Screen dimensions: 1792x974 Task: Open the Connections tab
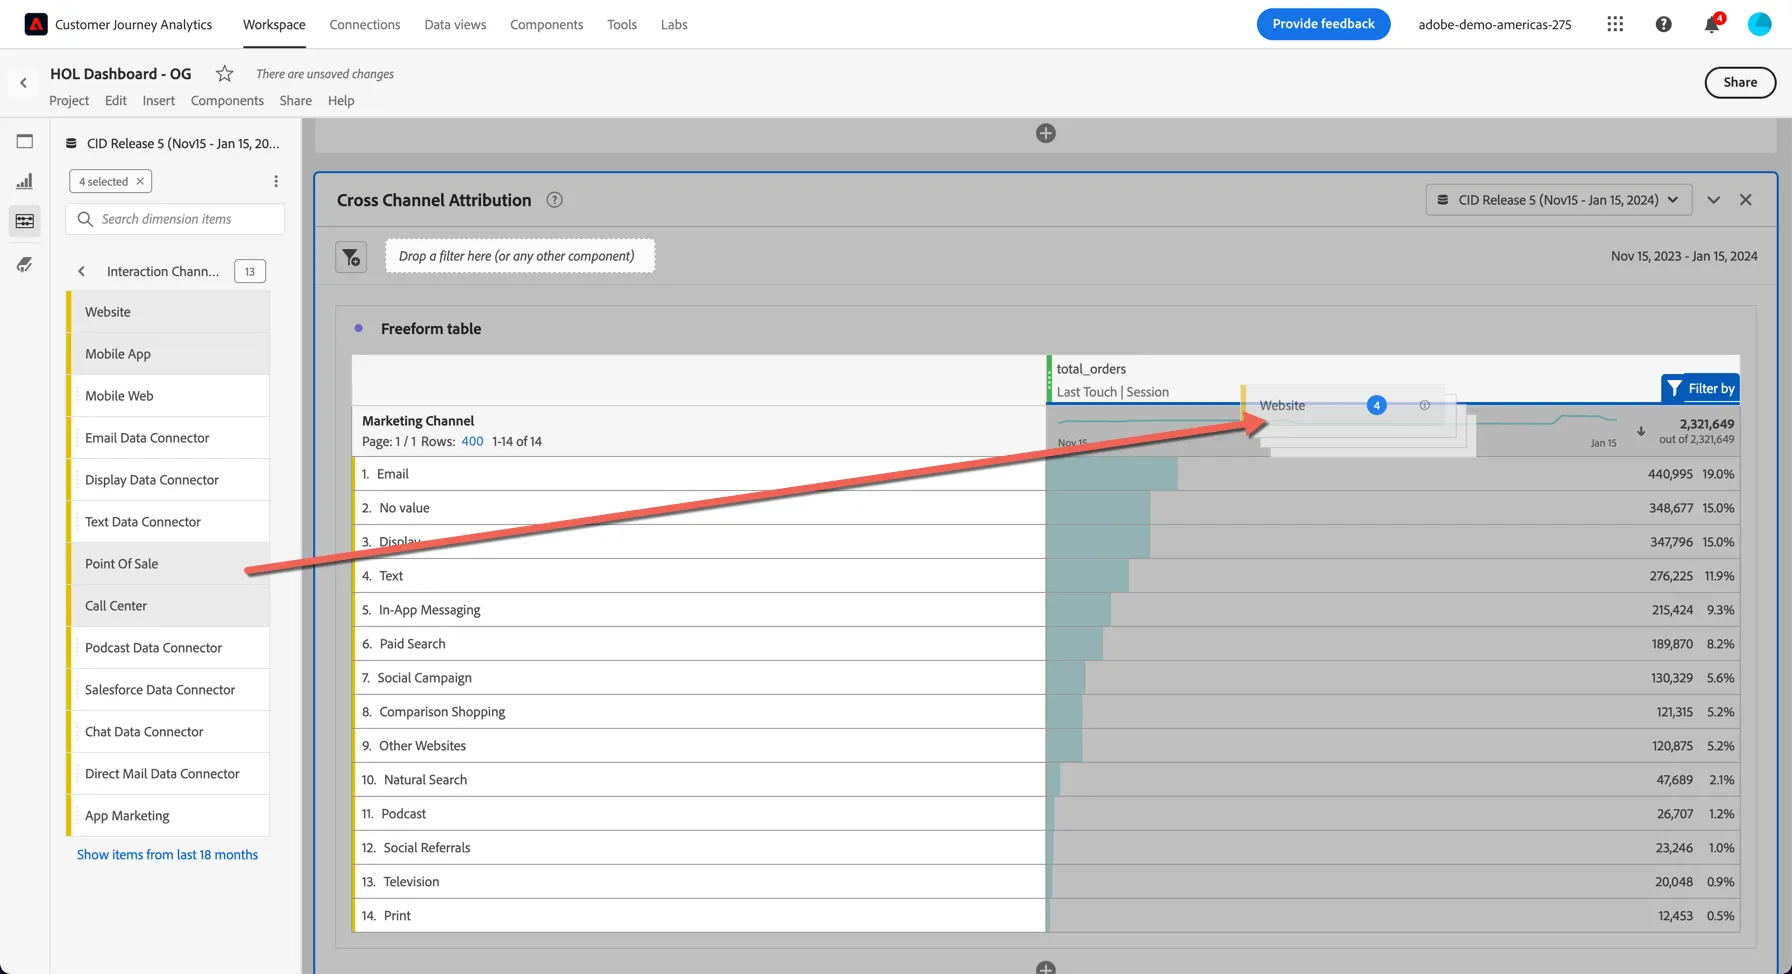point(365,24)
